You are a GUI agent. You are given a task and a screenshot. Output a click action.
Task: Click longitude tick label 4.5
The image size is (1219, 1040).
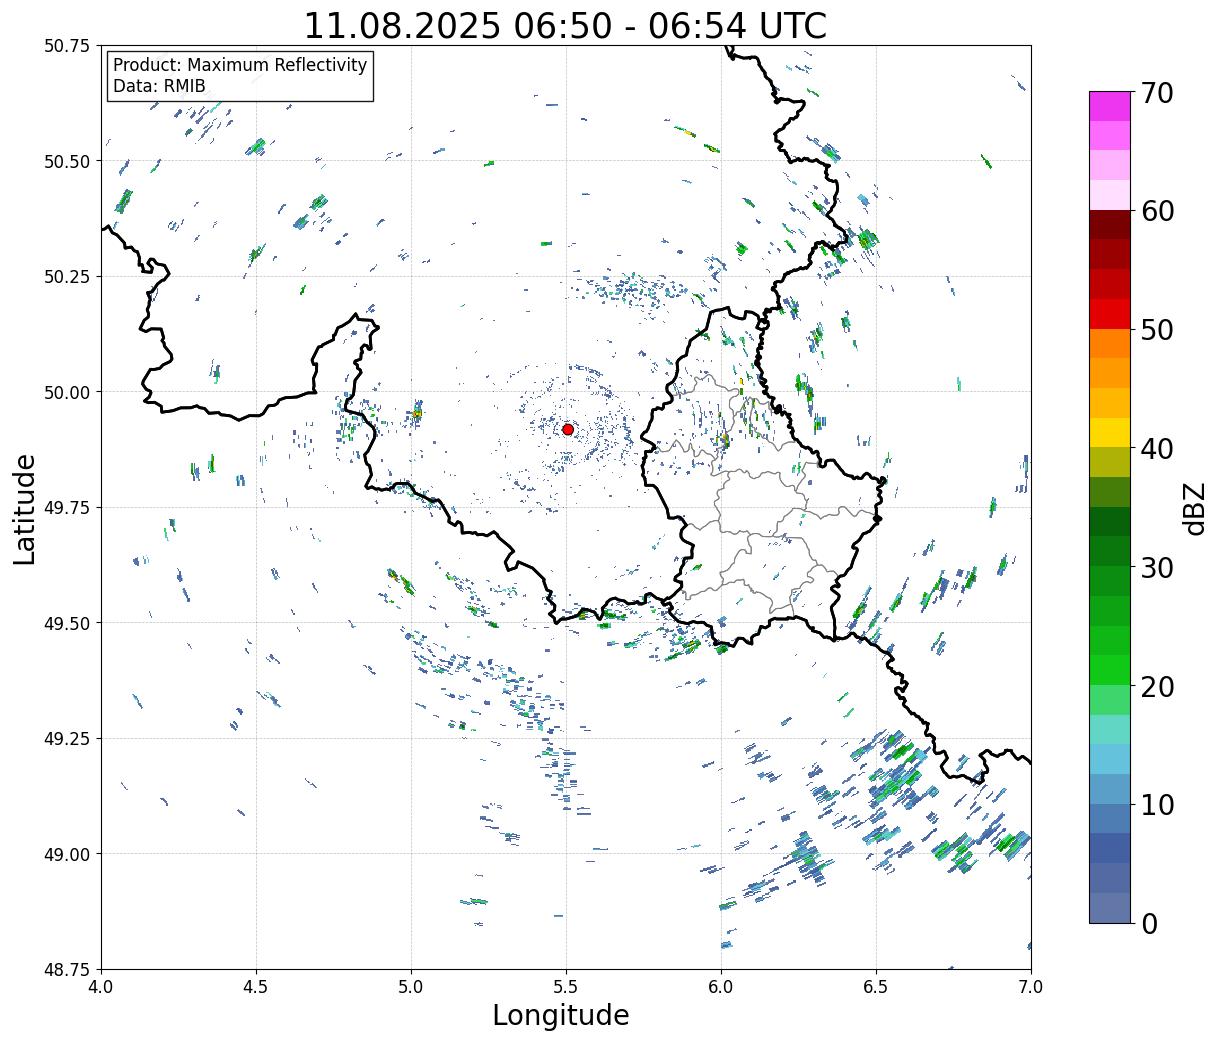pyautogui.click(x=256, y=987)
